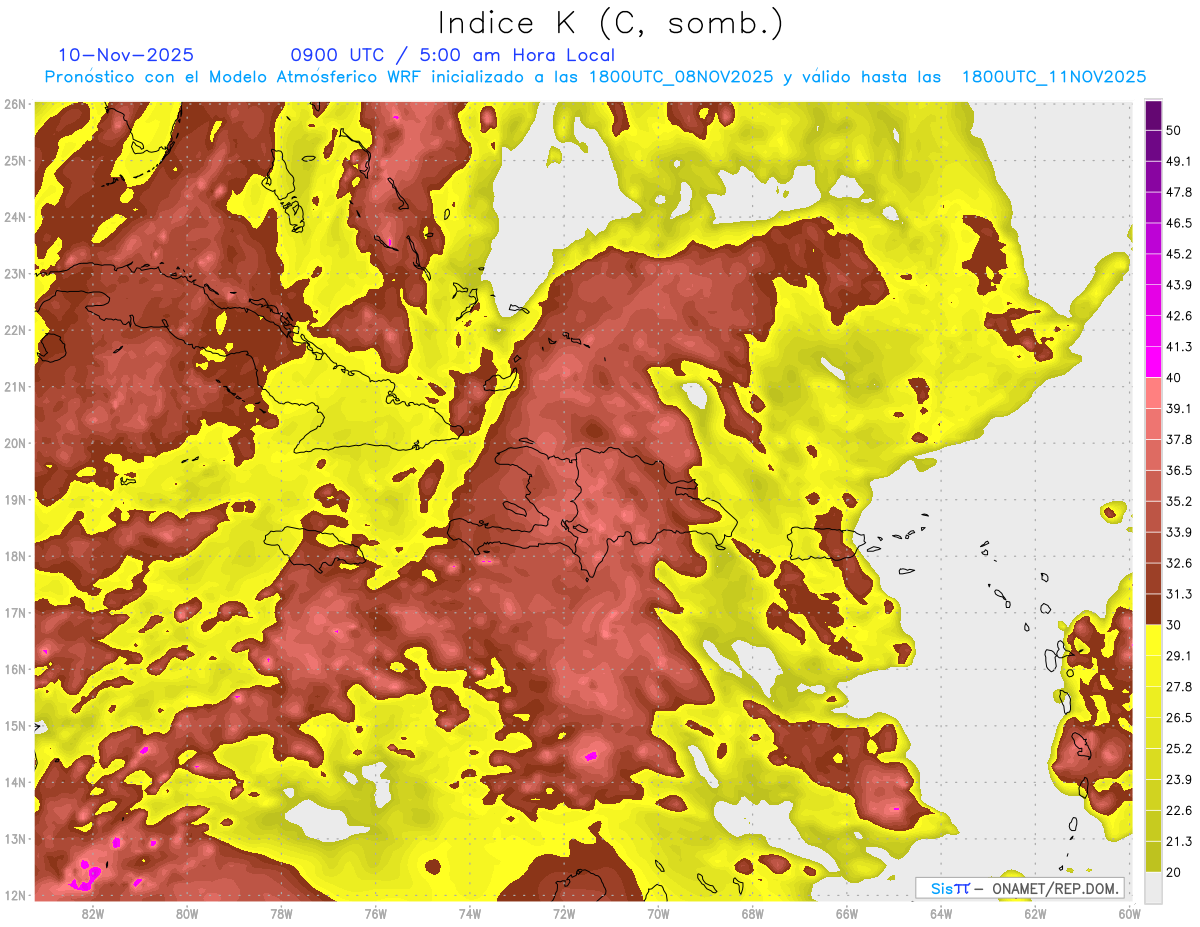This screenshot has height=927, width=1200.
Task: Click the colorbar value '30'
Action: click(x=1174, y=625)
